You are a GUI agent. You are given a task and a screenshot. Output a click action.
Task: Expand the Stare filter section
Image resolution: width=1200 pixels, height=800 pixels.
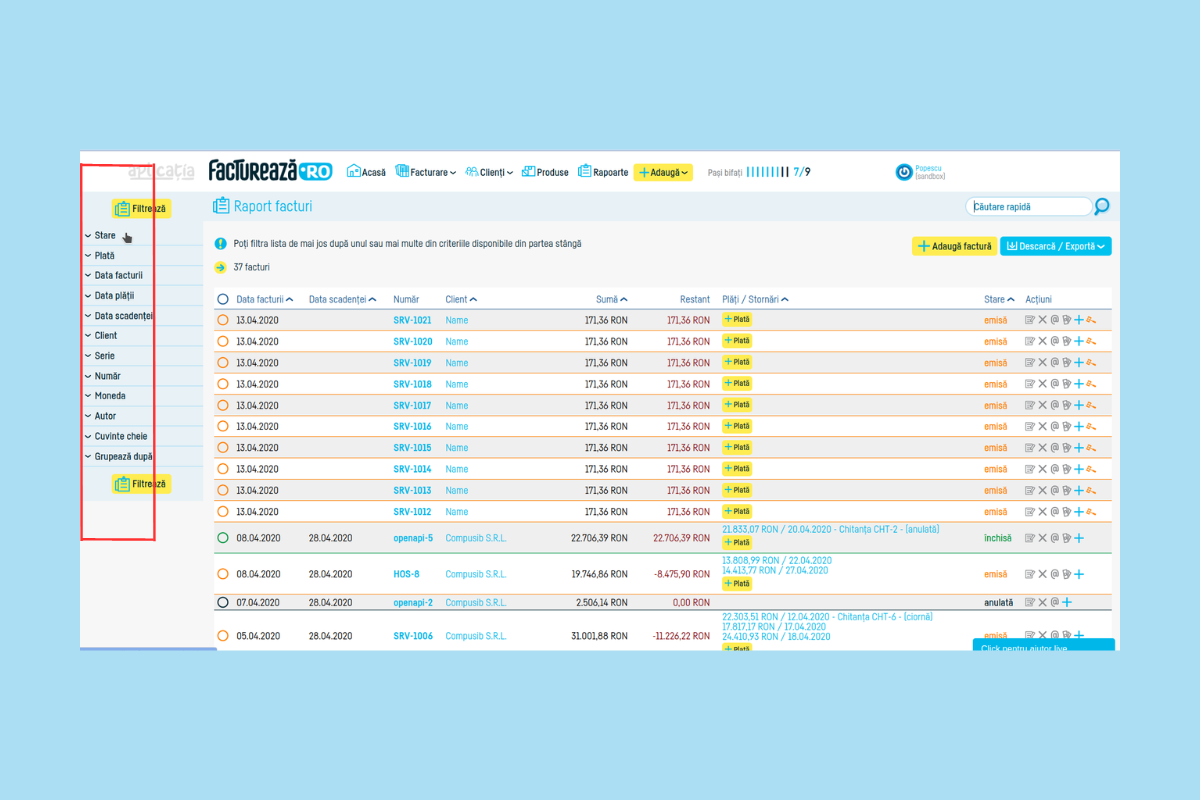[104, 236]
